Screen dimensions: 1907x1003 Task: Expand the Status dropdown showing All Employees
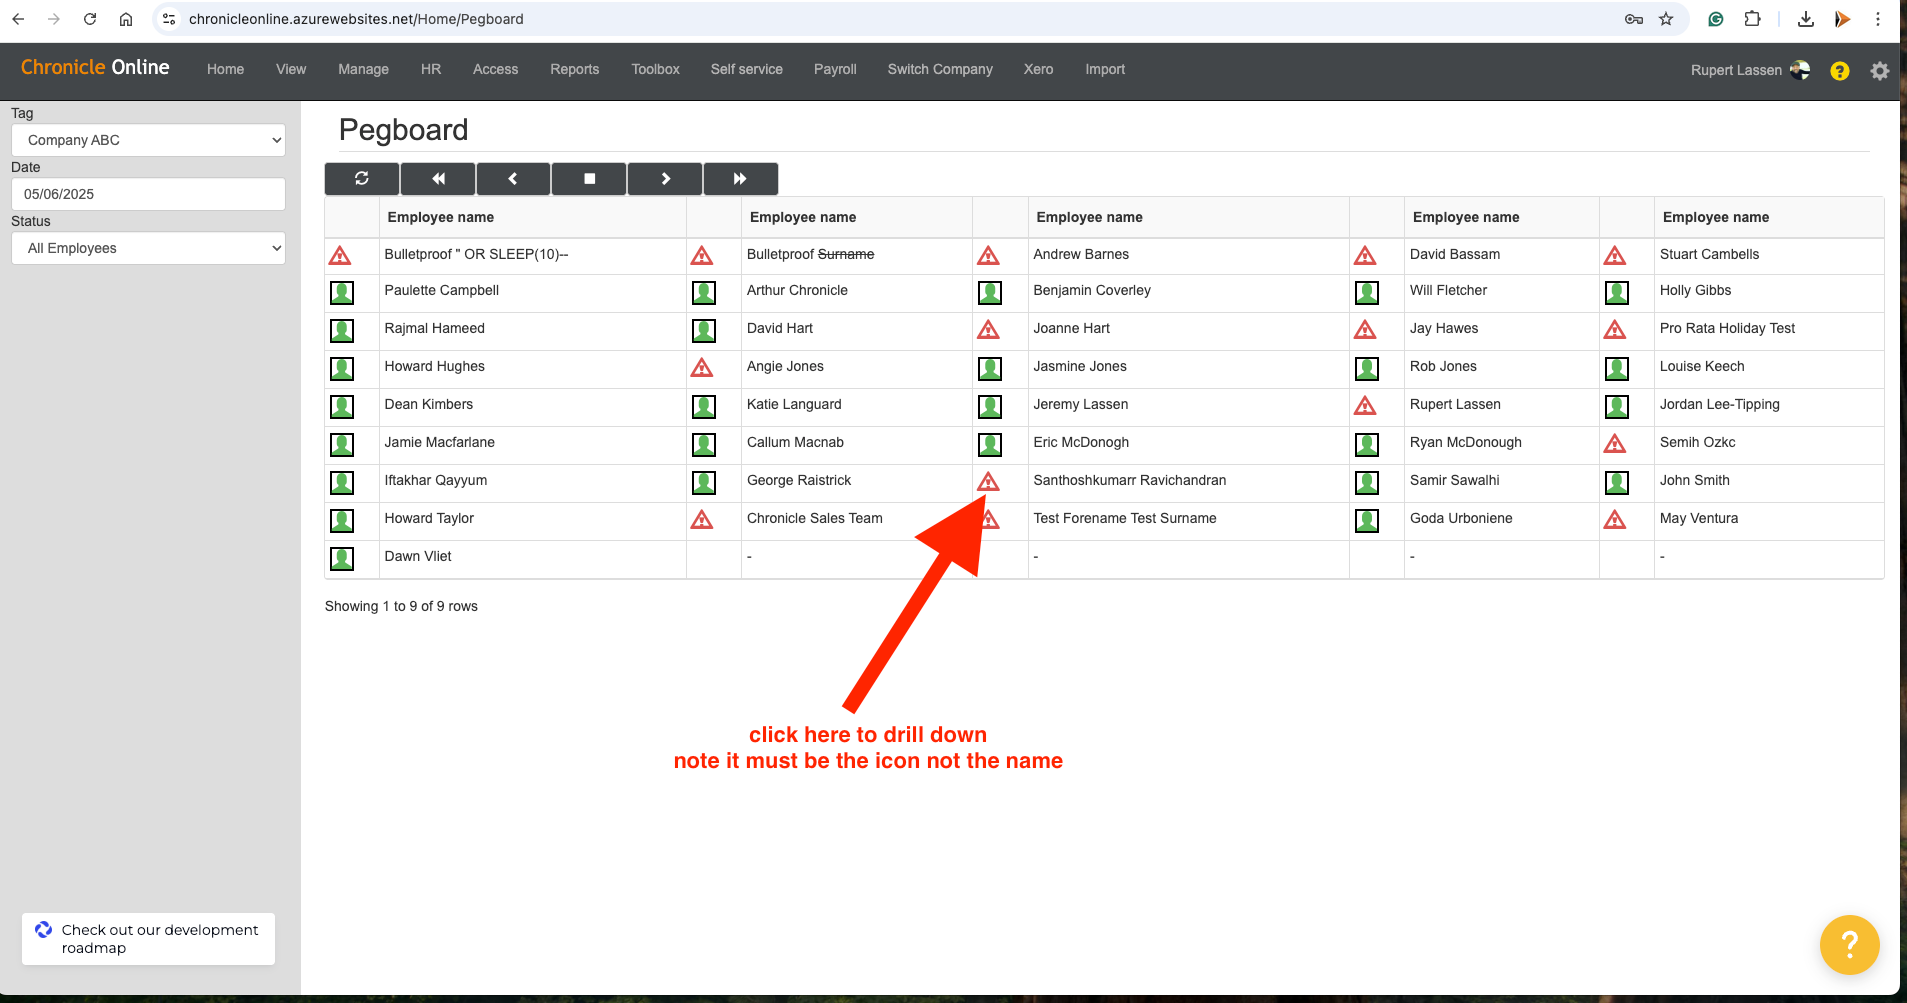[148, 248]
